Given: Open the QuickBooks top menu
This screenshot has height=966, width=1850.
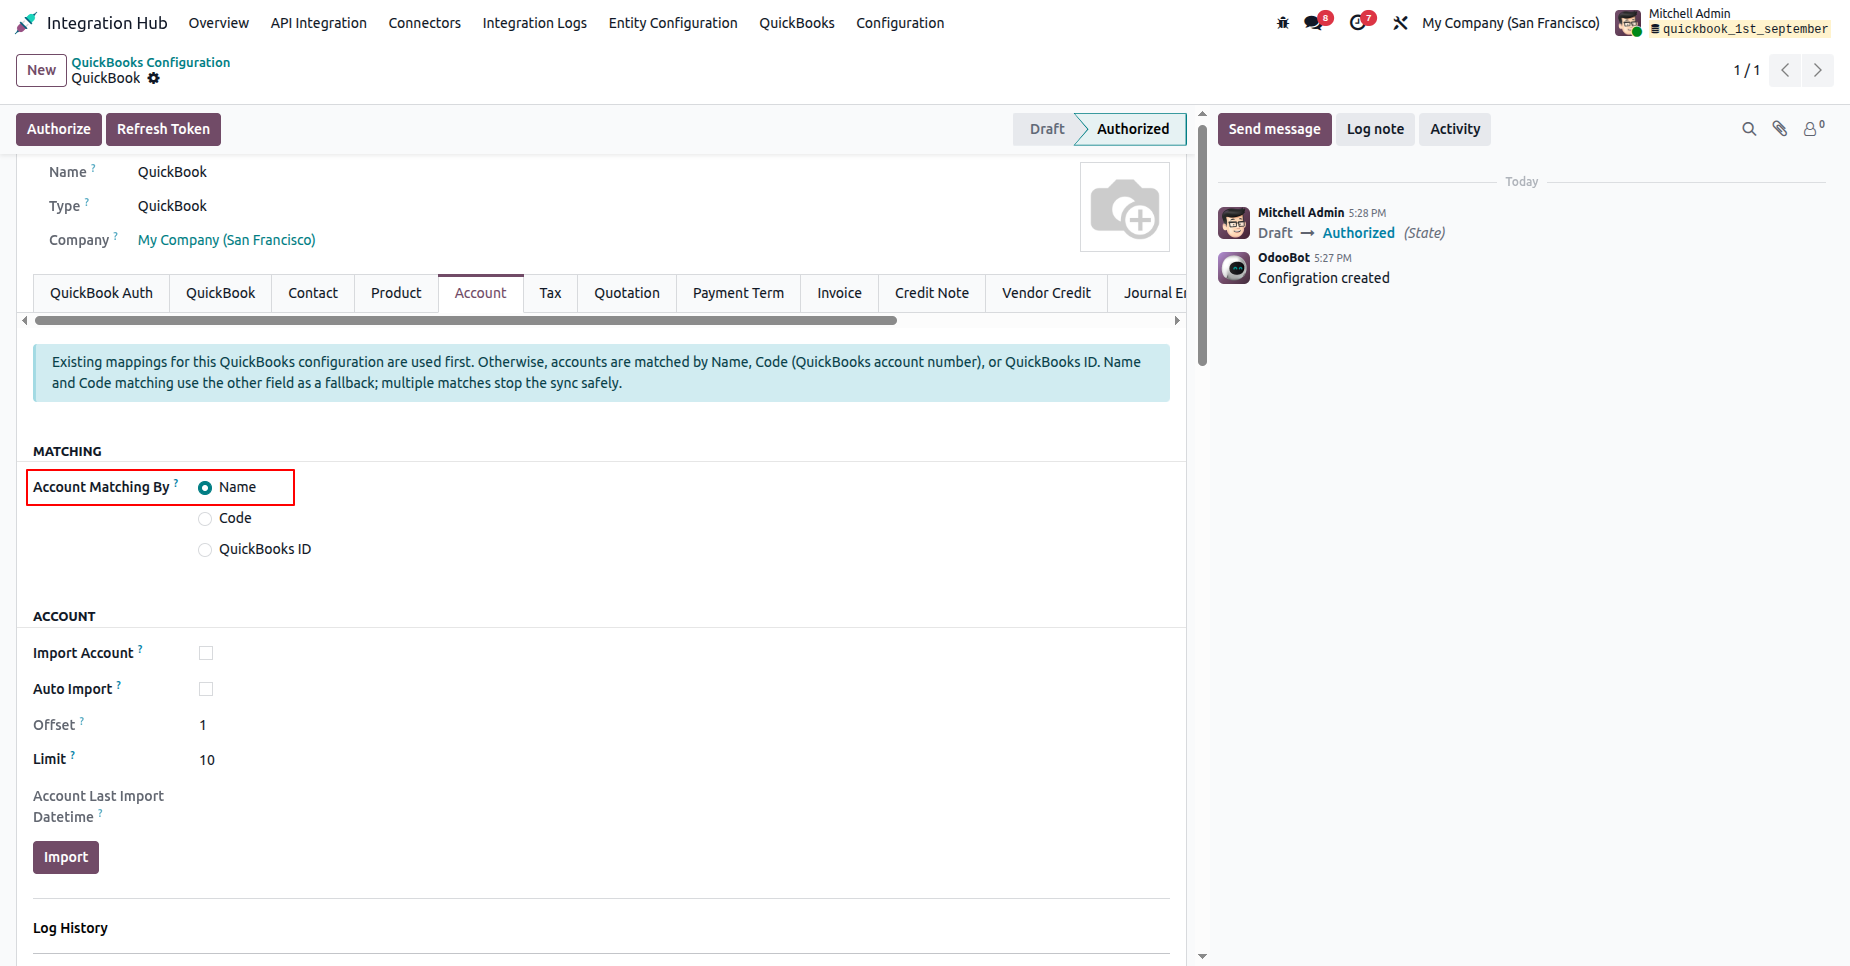Looking at the screenshot, I should coord(797,23).
